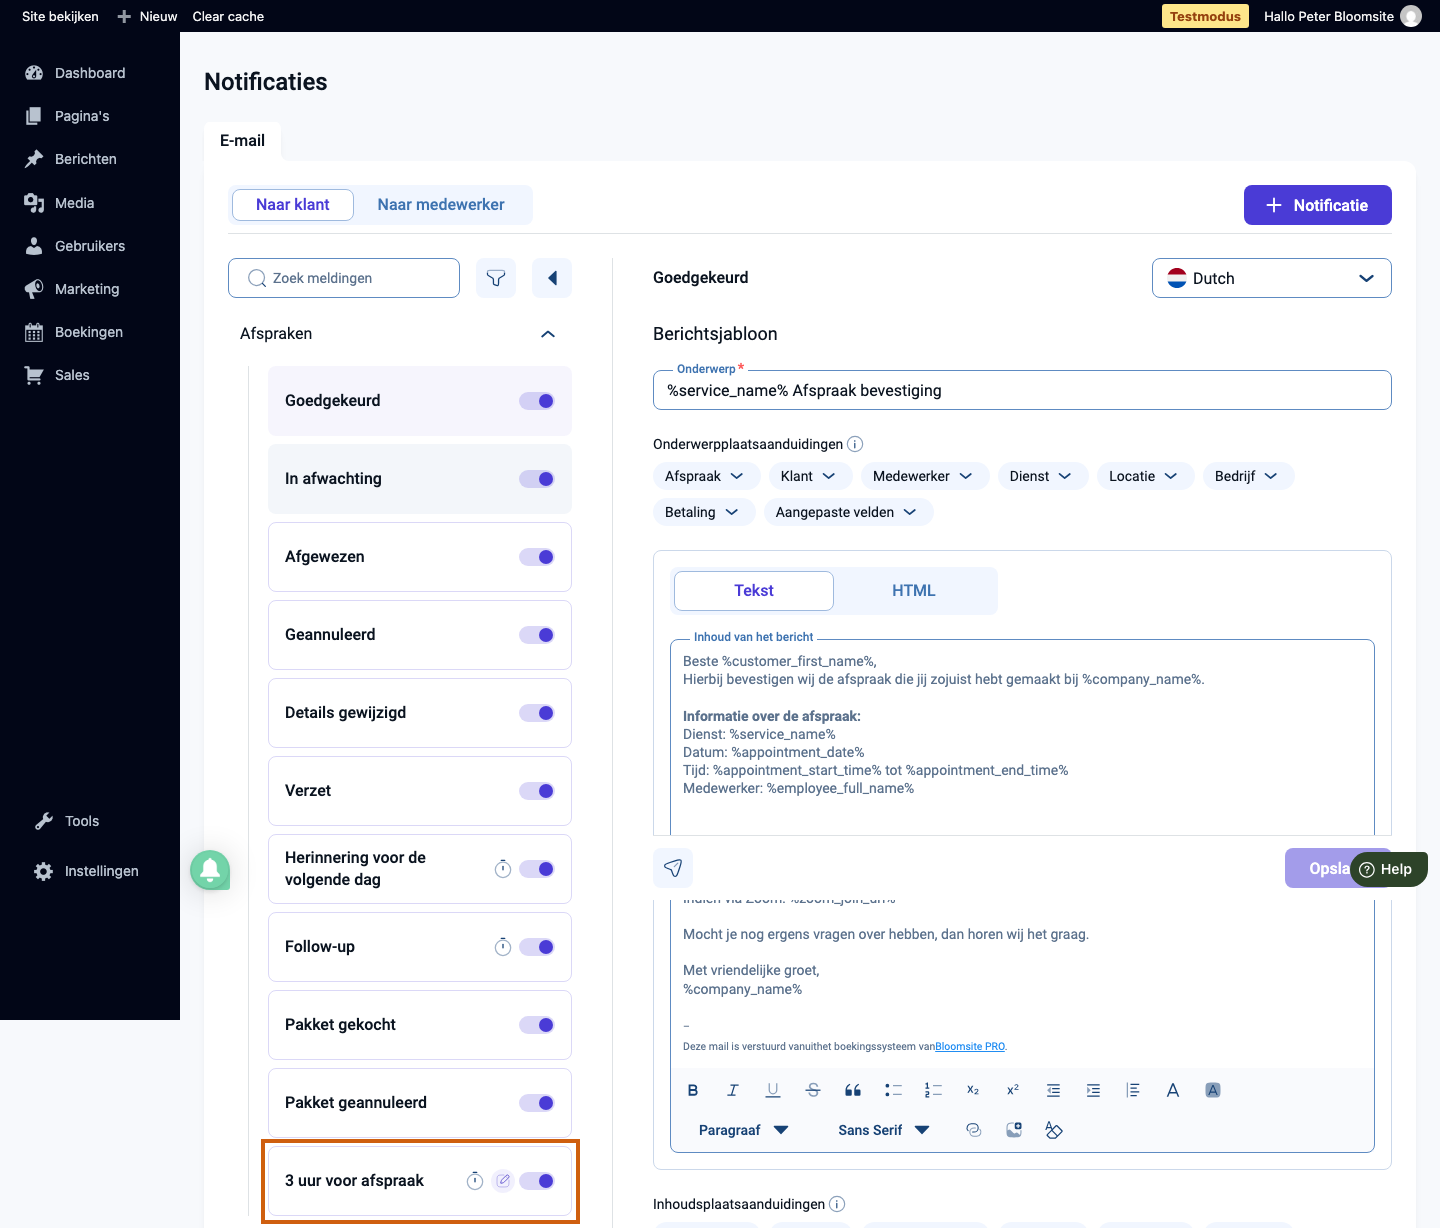Insert an image in the editor

point(1013,1130)
